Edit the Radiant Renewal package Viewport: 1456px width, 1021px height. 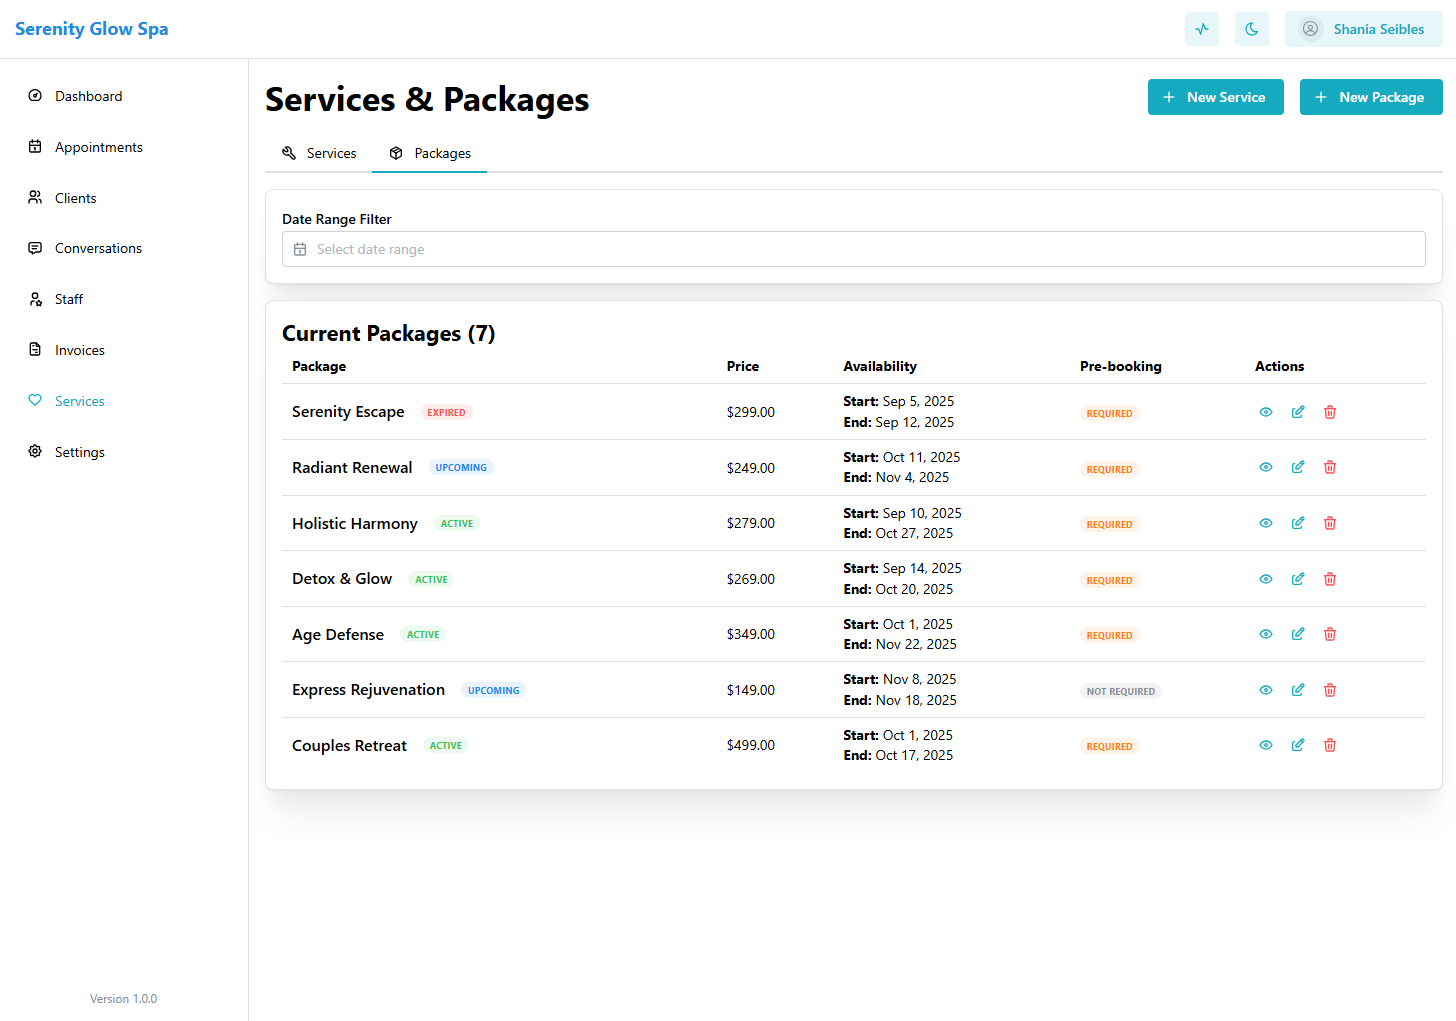tap(1297, 467)
